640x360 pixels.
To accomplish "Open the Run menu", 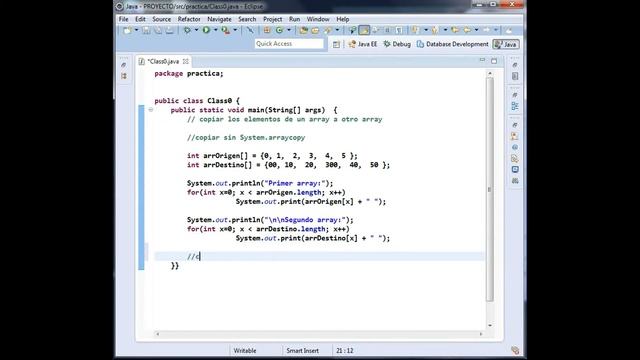I will pos(294,19).
